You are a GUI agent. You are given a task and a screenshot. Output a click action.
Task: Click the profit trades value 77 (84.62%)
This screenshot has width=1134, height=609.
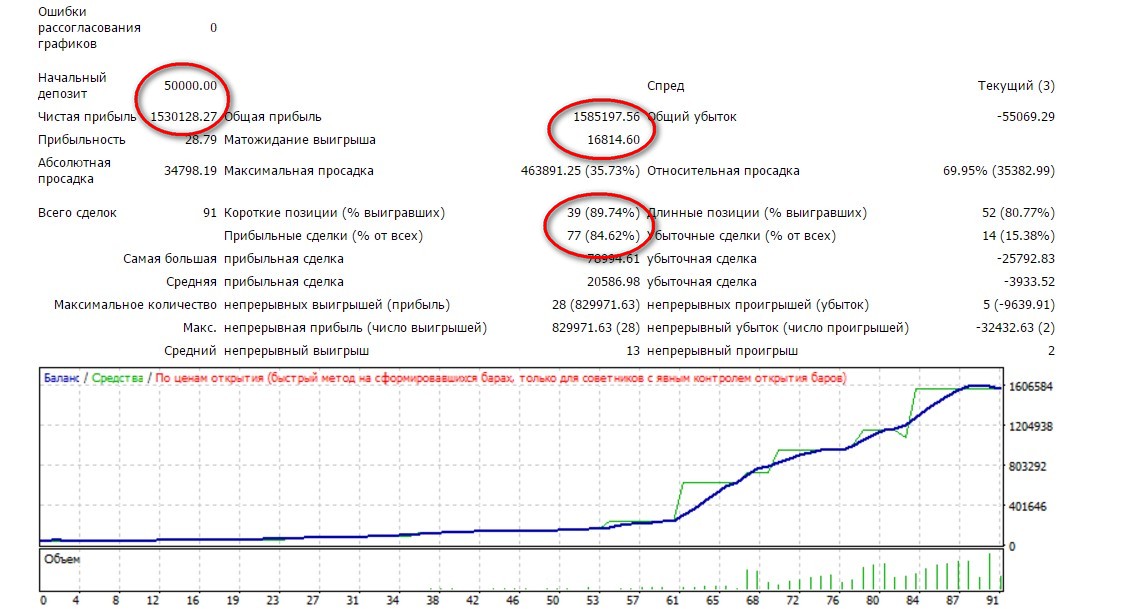tap(596, 236)
